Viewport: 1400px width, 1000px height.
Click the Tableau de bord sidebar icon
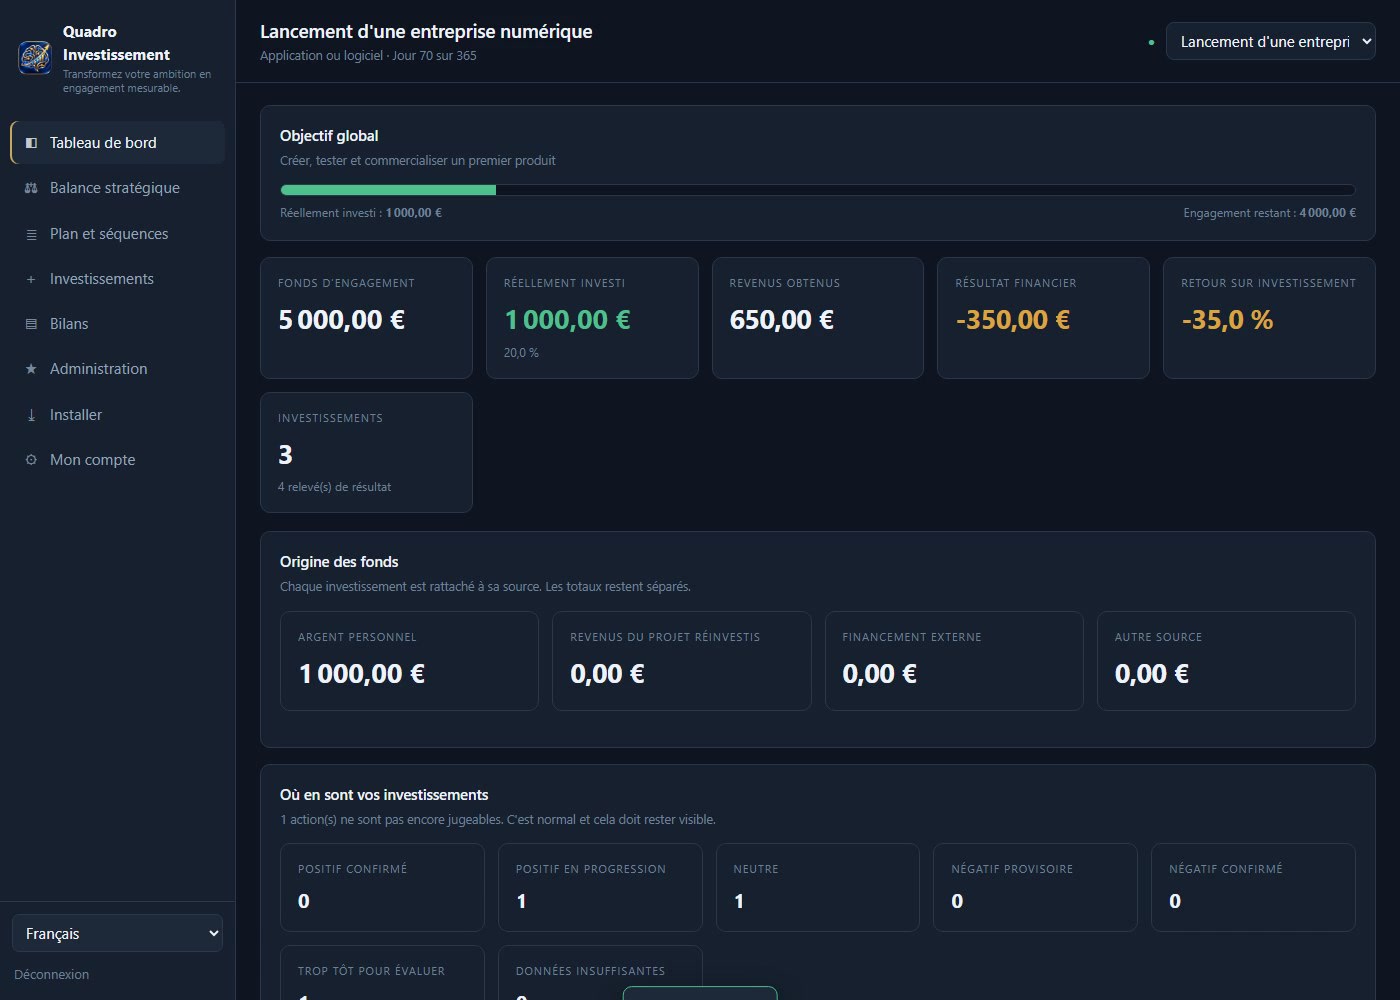31,143
